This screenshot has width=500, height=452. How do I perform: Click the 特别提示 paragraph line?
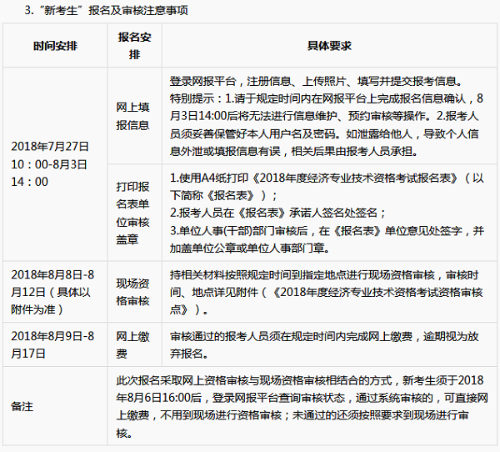[x=326, y=99]
